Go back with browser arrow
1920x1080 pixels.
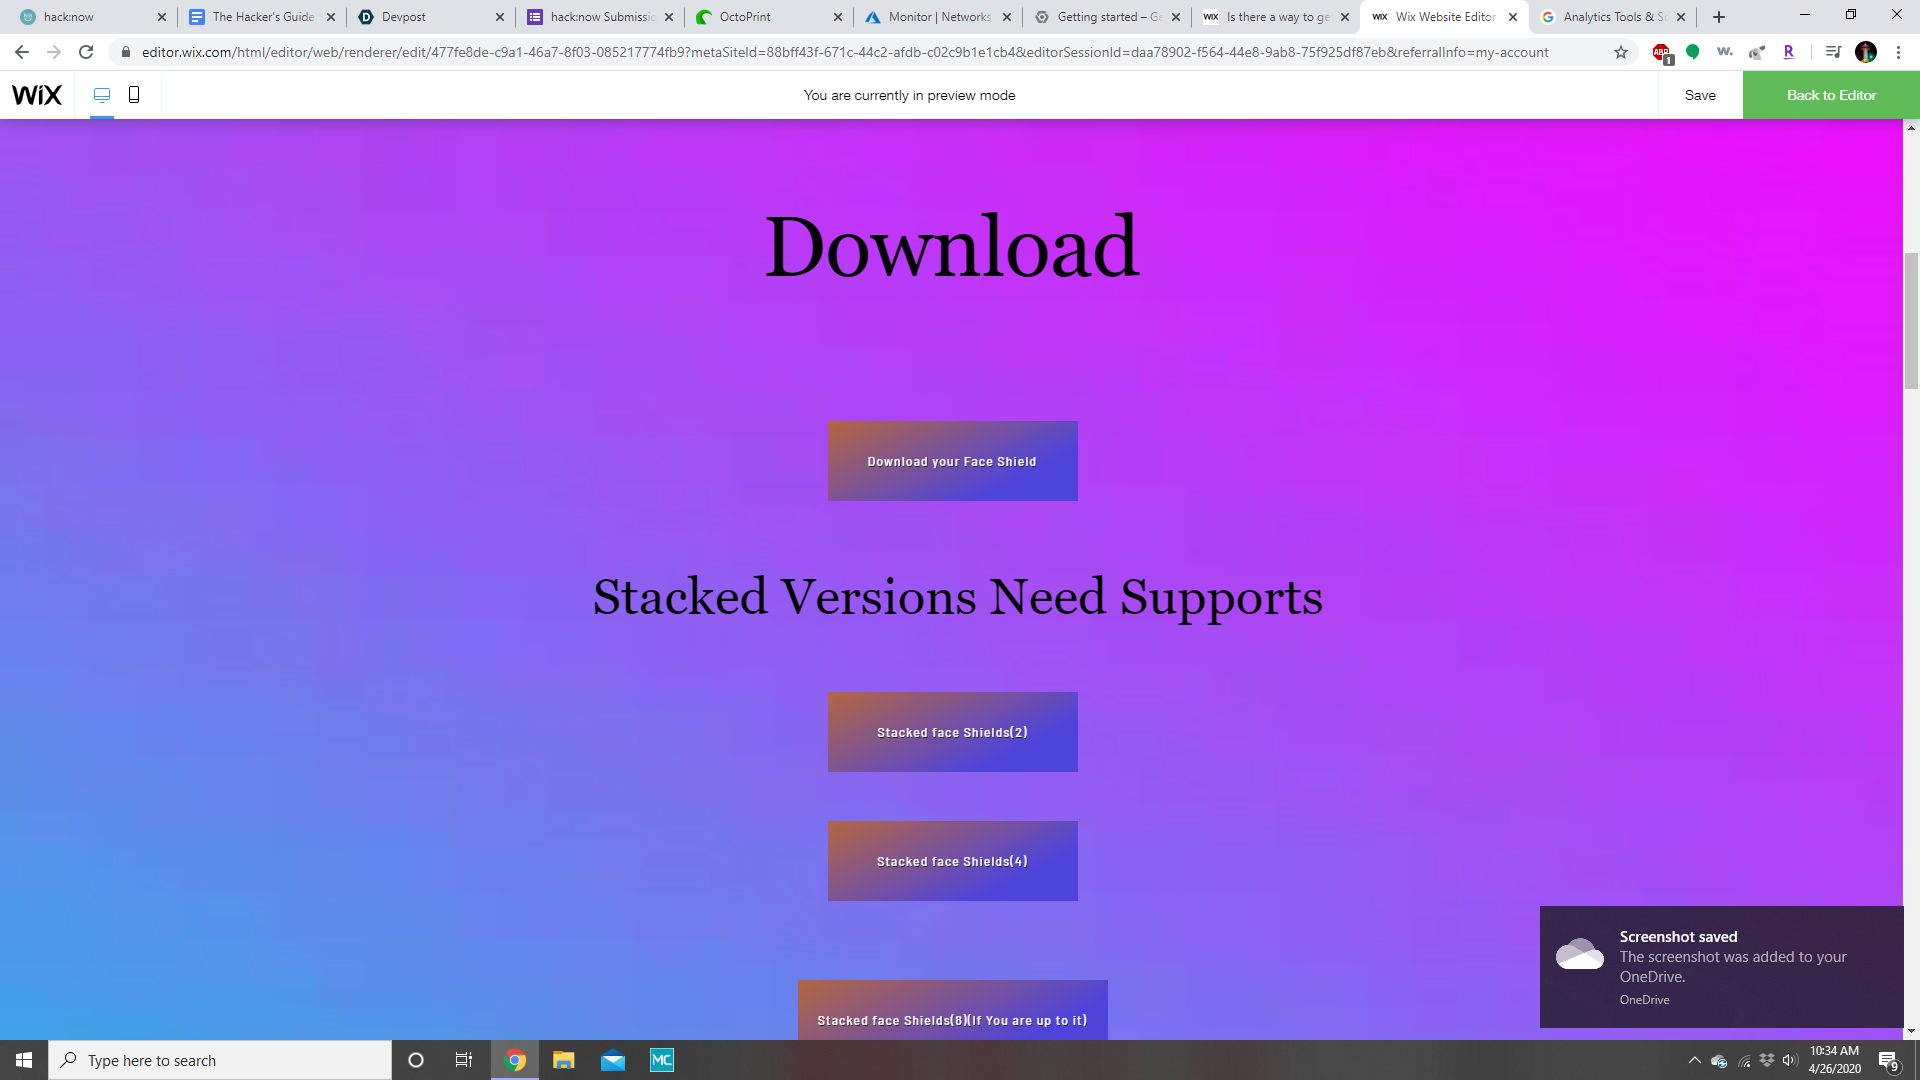22,52
